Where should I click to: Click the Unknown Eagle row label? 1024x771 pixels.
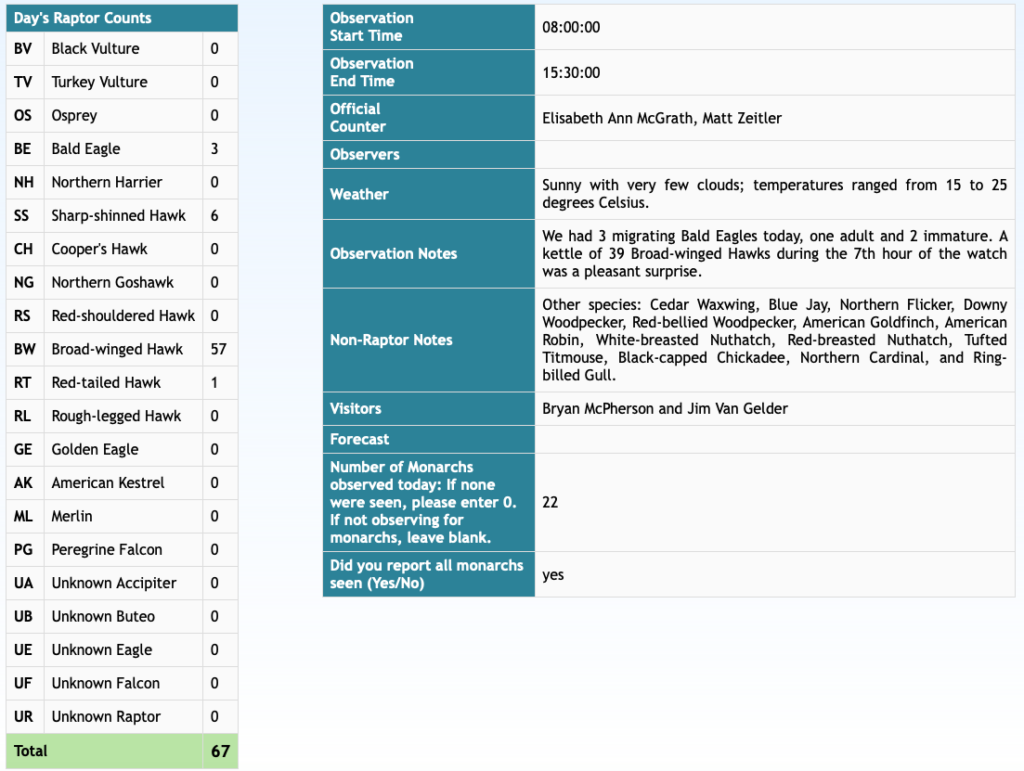102,650
